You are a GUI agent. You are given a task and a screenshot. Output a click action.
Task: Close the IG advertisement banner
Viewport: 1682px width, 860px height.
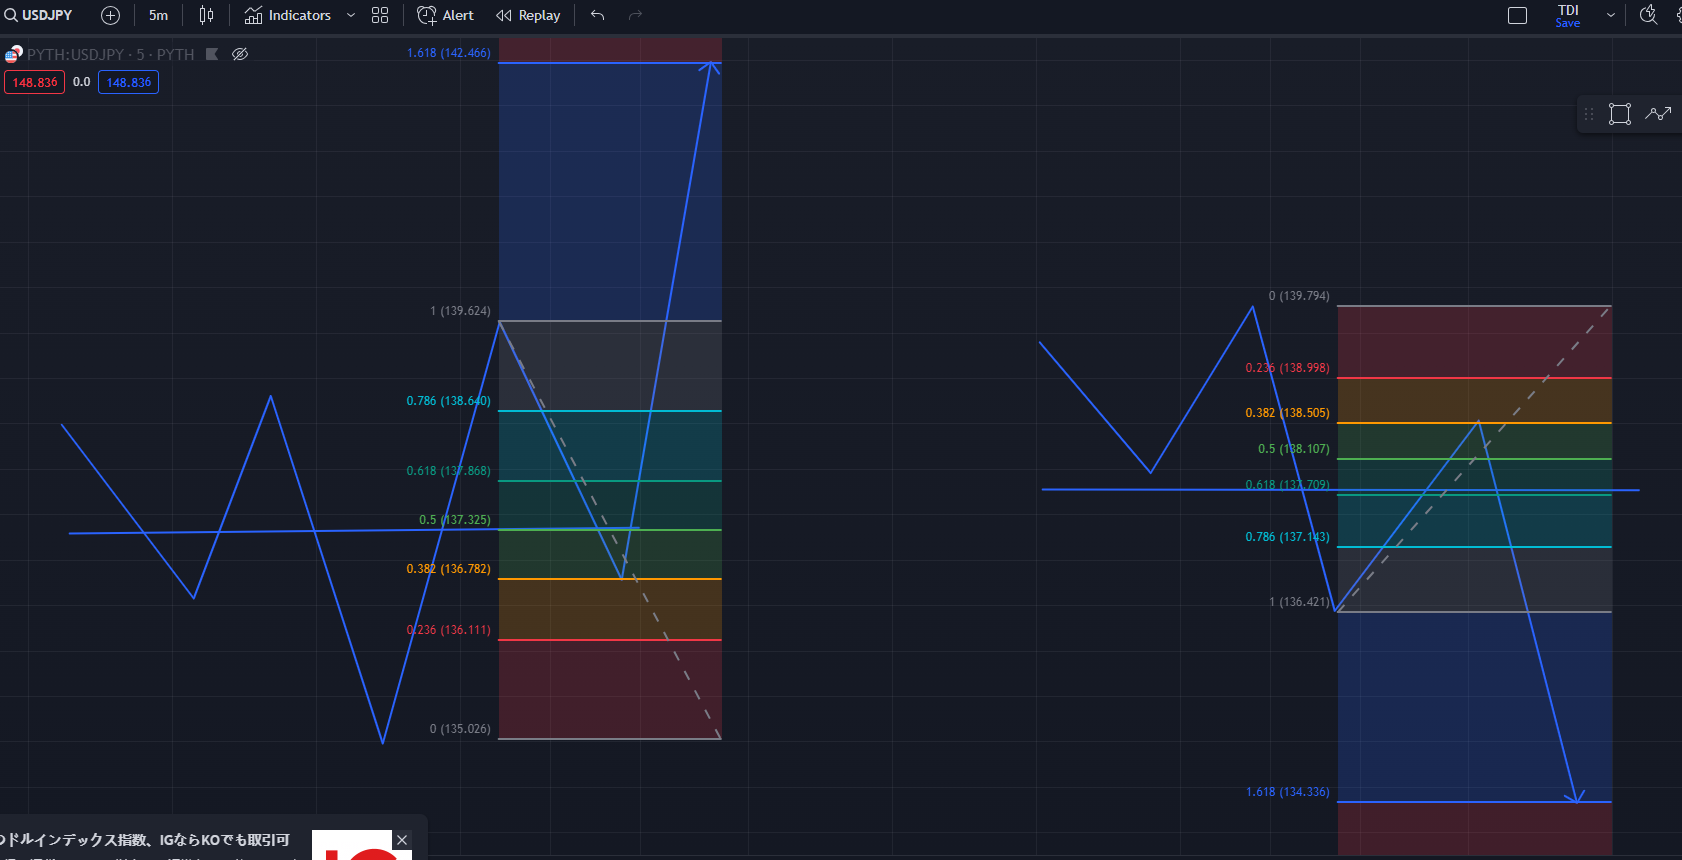[x=402, y=840]
